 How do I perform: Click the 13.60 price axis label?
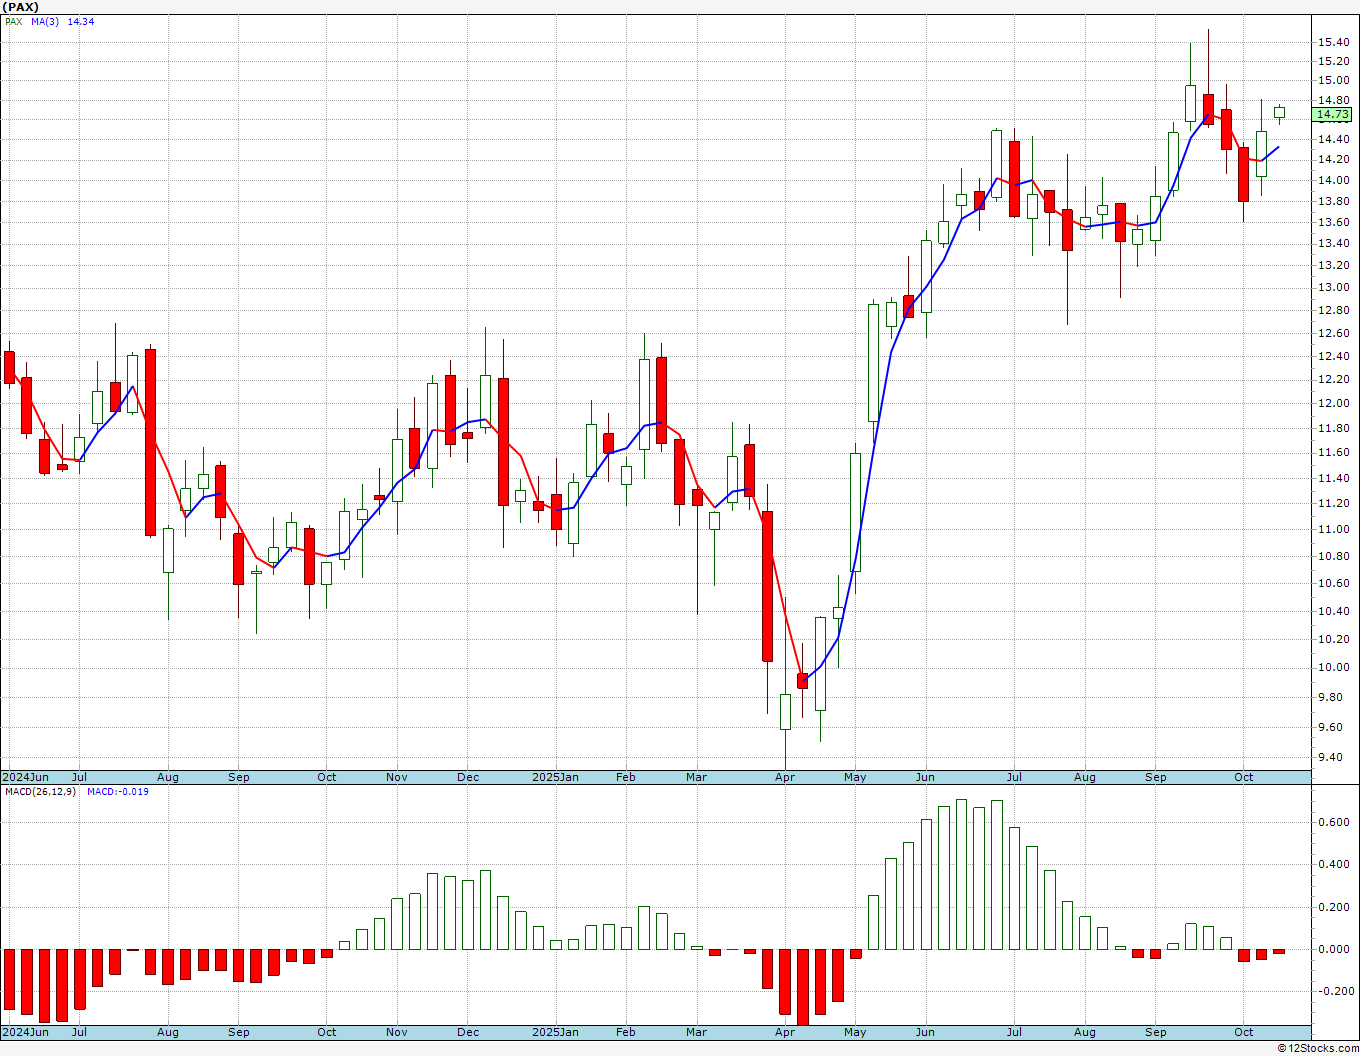(1333, 222)
